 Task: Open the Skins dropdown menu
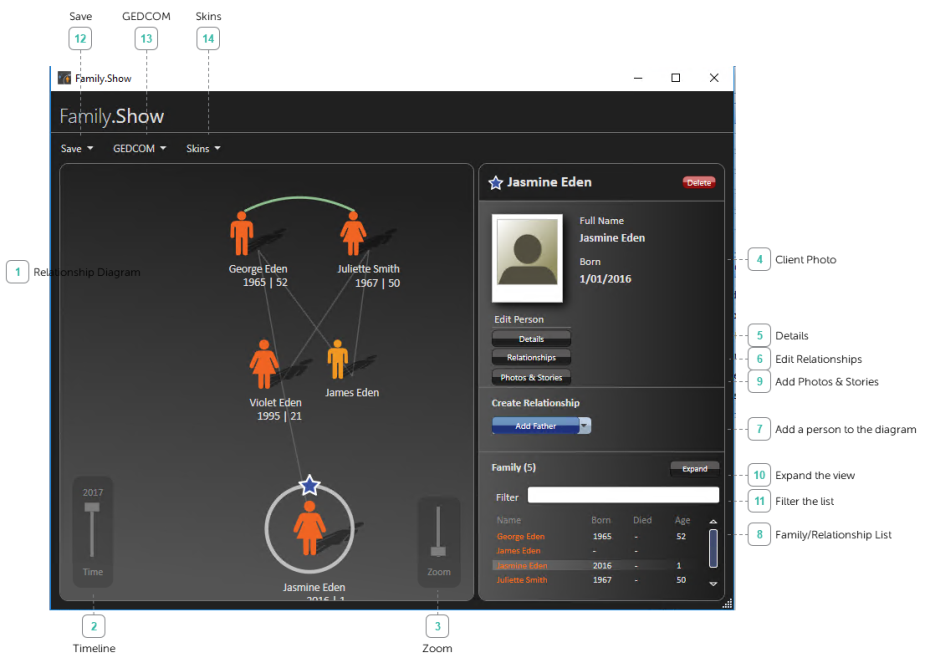pos(203,148)
